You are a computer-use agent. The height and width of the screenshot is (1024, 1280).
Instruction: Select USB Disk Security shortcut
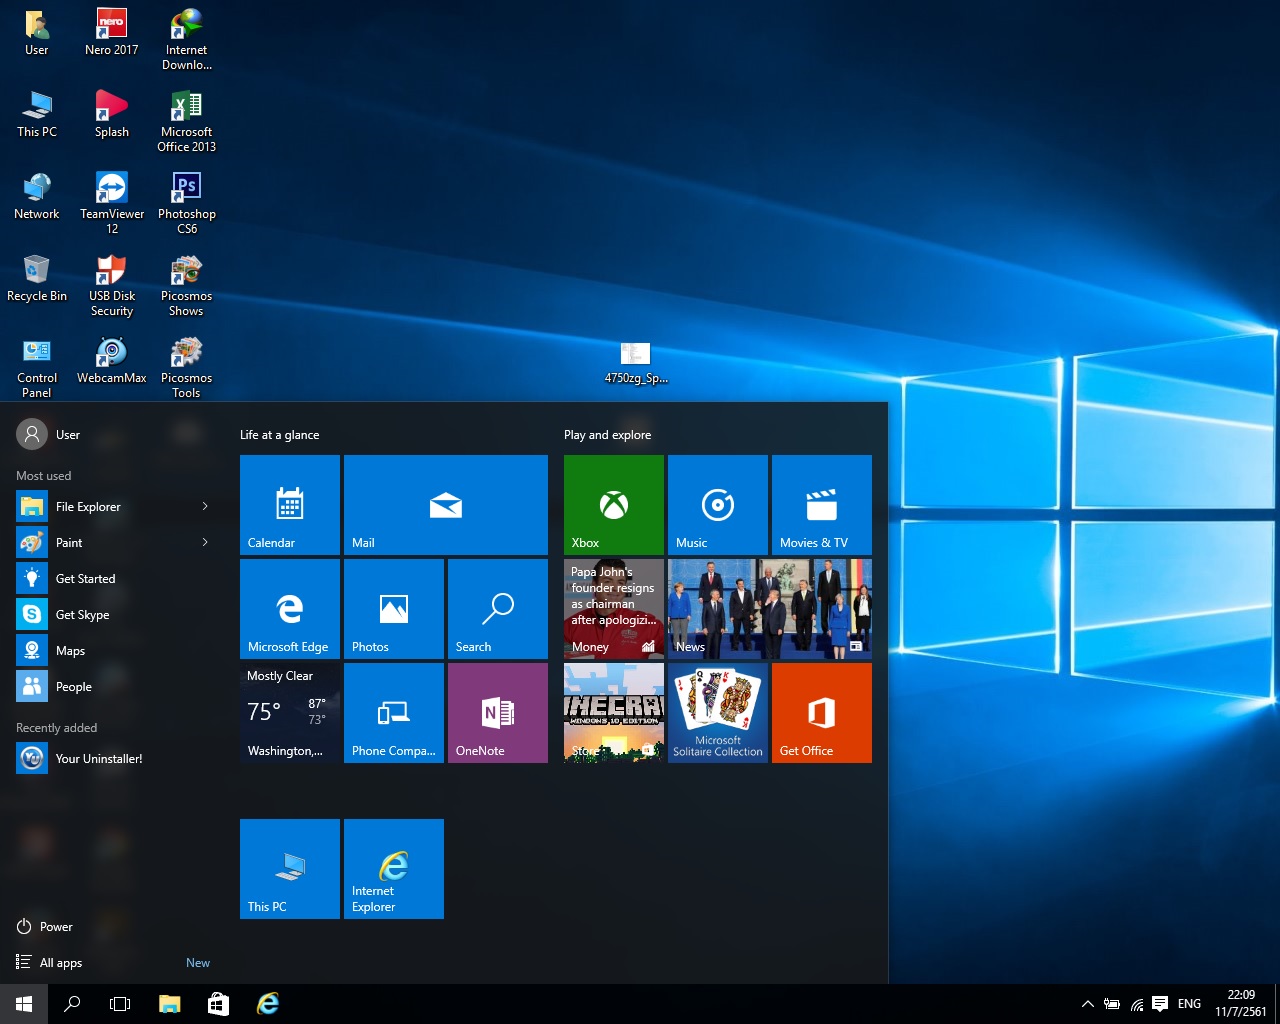point(112,286)
